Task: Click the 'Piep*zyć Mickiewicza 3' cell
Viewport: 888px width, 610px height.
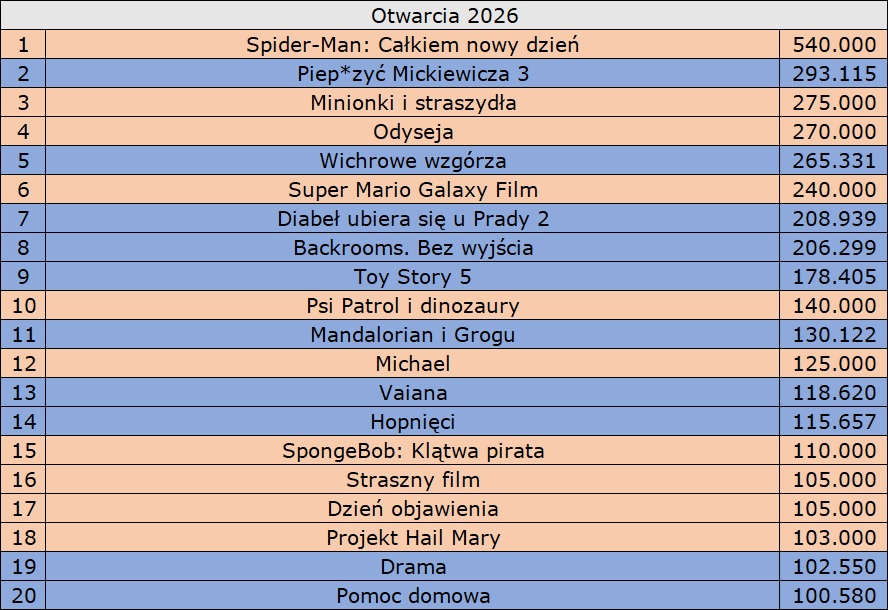Action: [412, 74]
